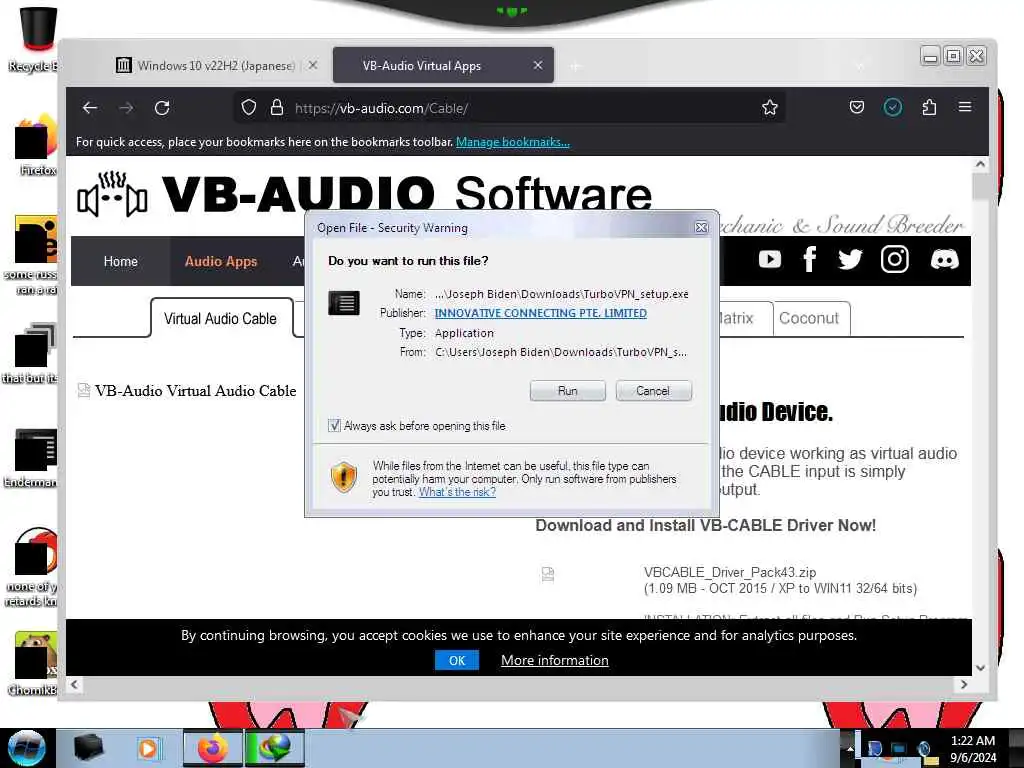The height and width of the screenshot is (768, 1024).
Task: Open the Audio Apps navigation item
Action: click(x=221, y=261)
